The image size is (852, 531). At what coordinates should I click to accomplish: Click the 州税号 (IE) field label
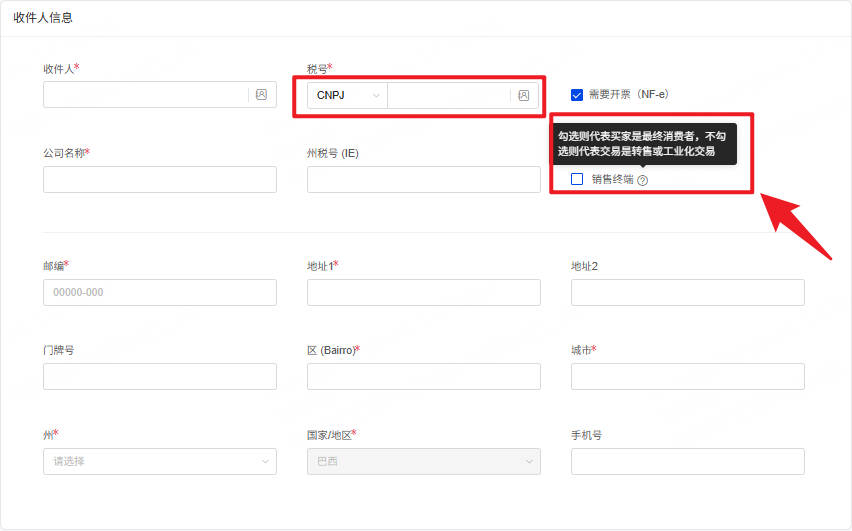[x=333, y=153]
